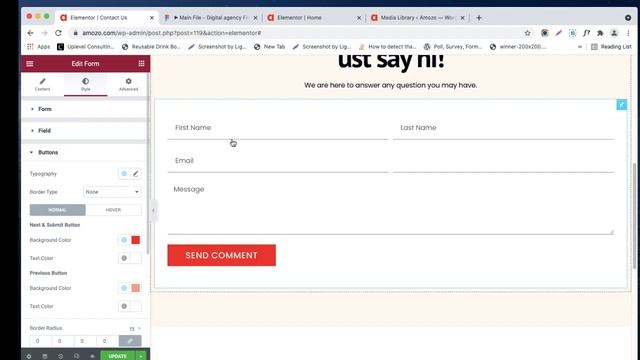Open the Reusable Drink Bo... bookmark
The height and width of the screenshot is (360, 640).
pos(151,47)
